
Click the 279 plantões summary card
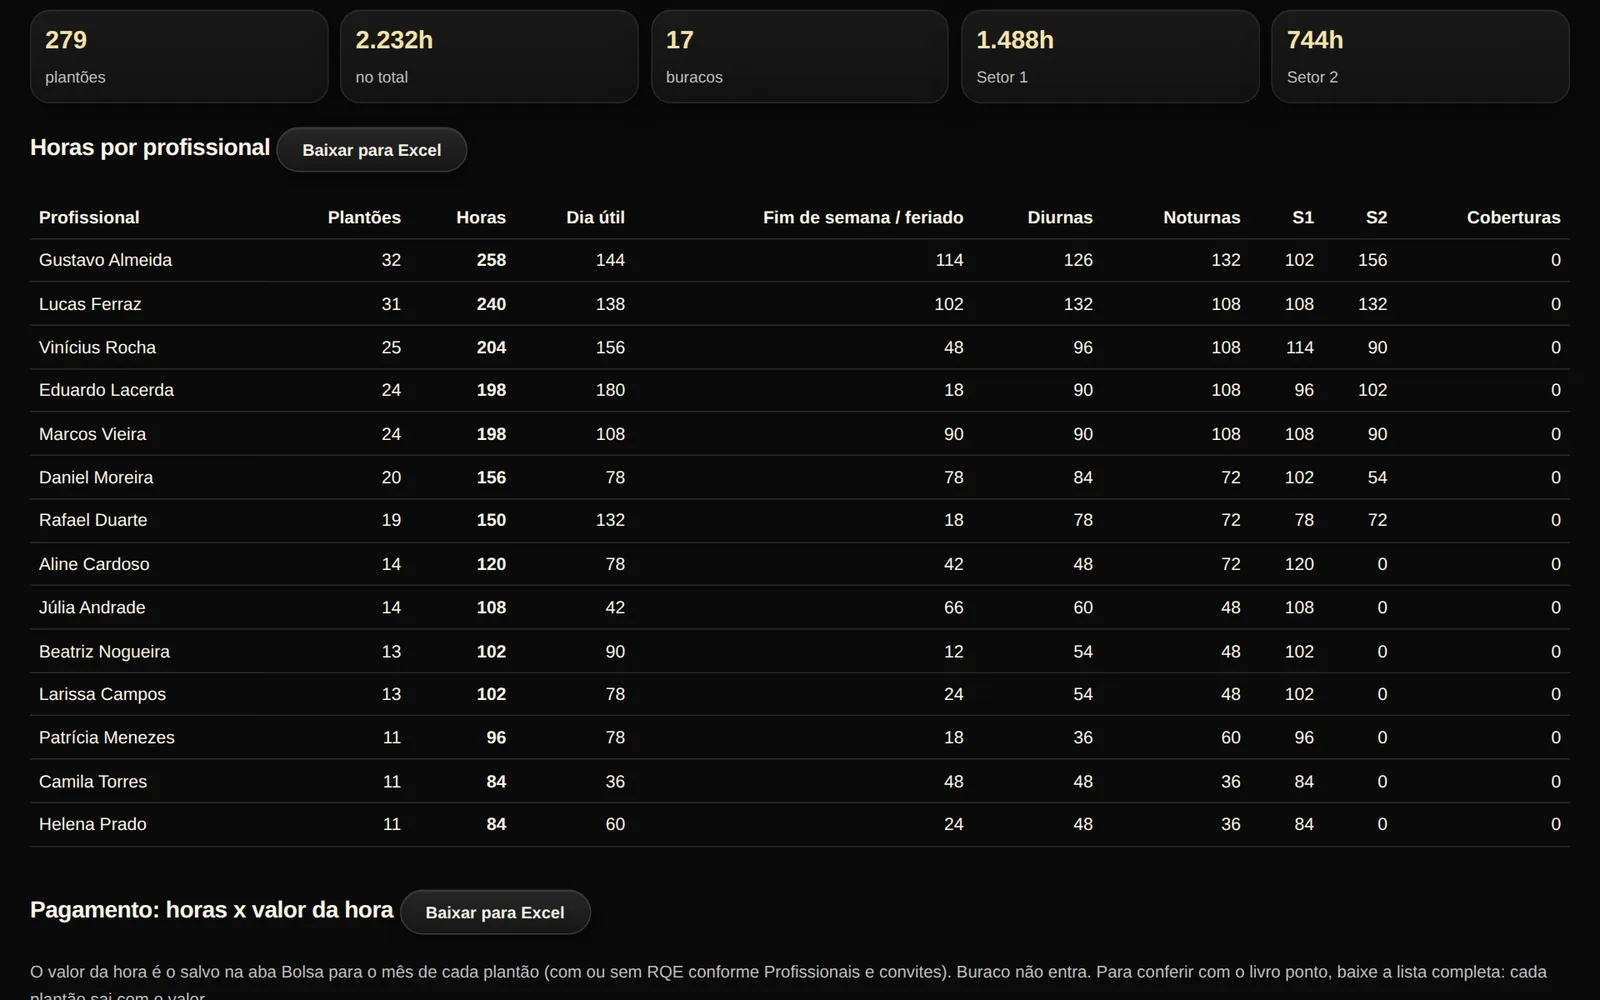[x=179, y=57]
